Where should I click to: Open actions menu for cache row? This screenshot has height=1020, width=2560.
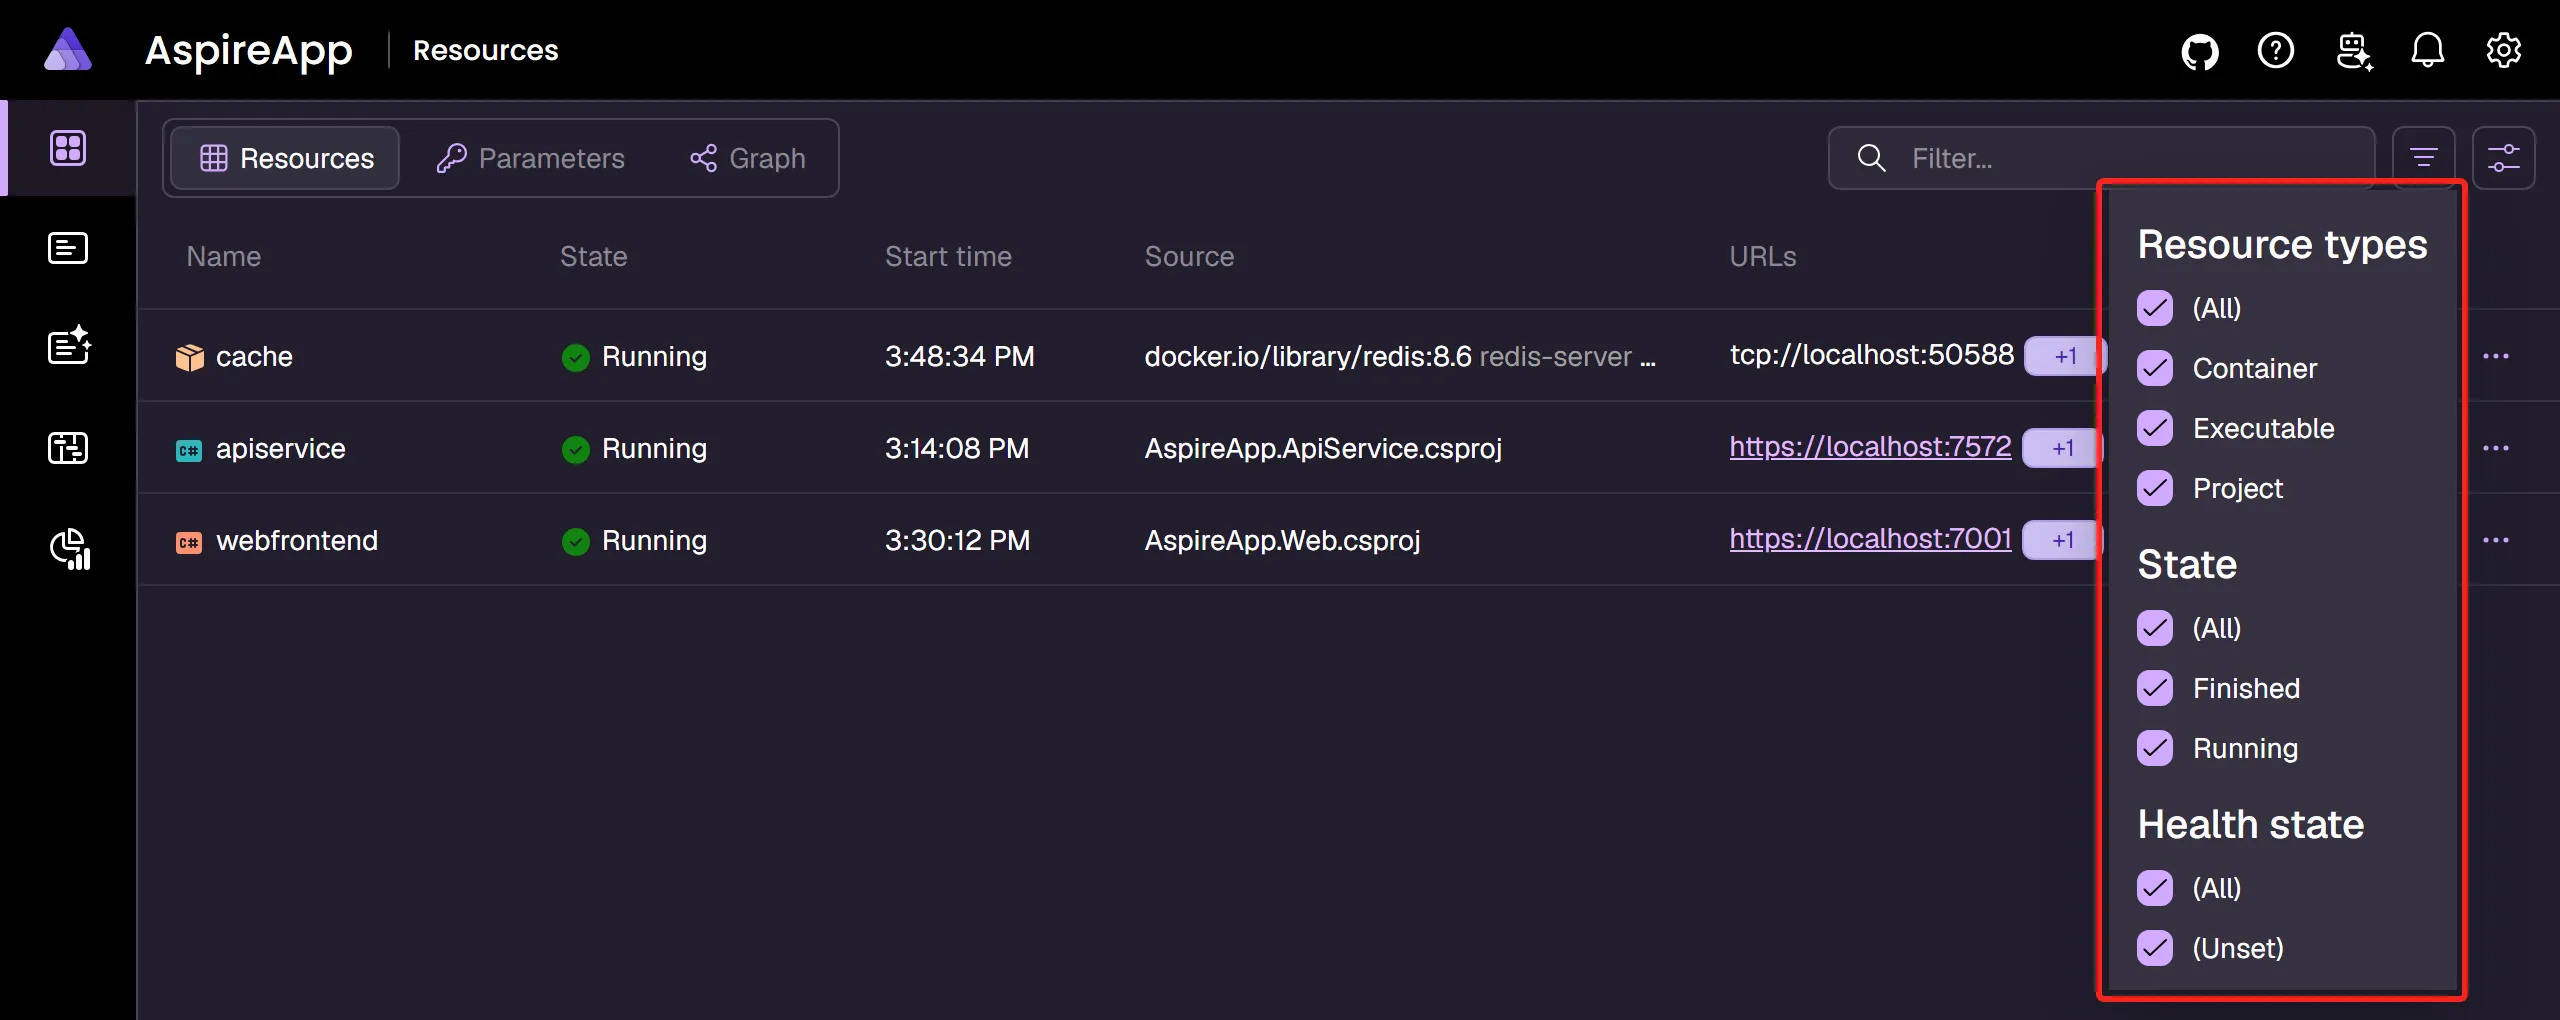2496,356
